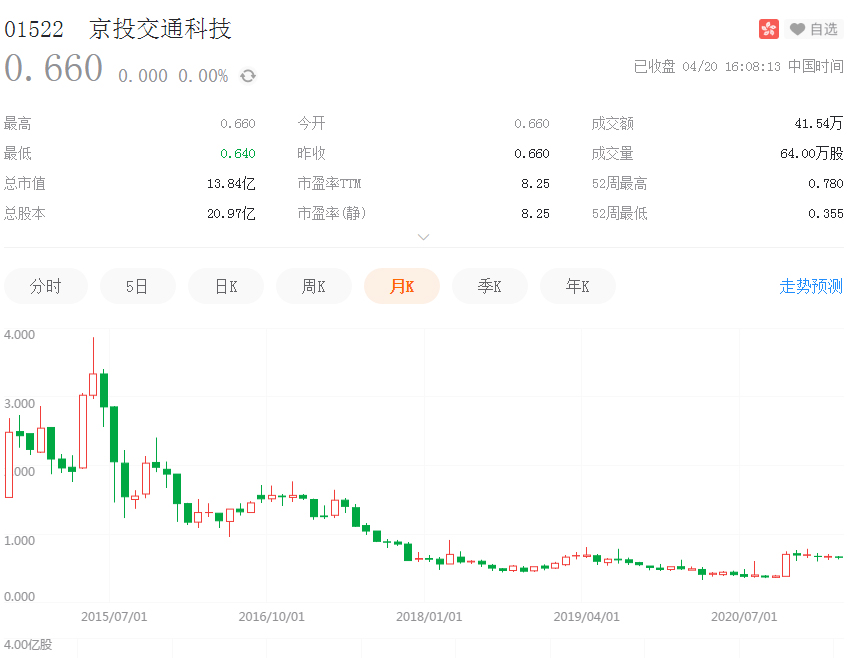Image resolution: width=860 pixels, height=658 pixels.
Task: Switch to 5日 chart tab
Action: pyautogui.click(x=137, y=286)
